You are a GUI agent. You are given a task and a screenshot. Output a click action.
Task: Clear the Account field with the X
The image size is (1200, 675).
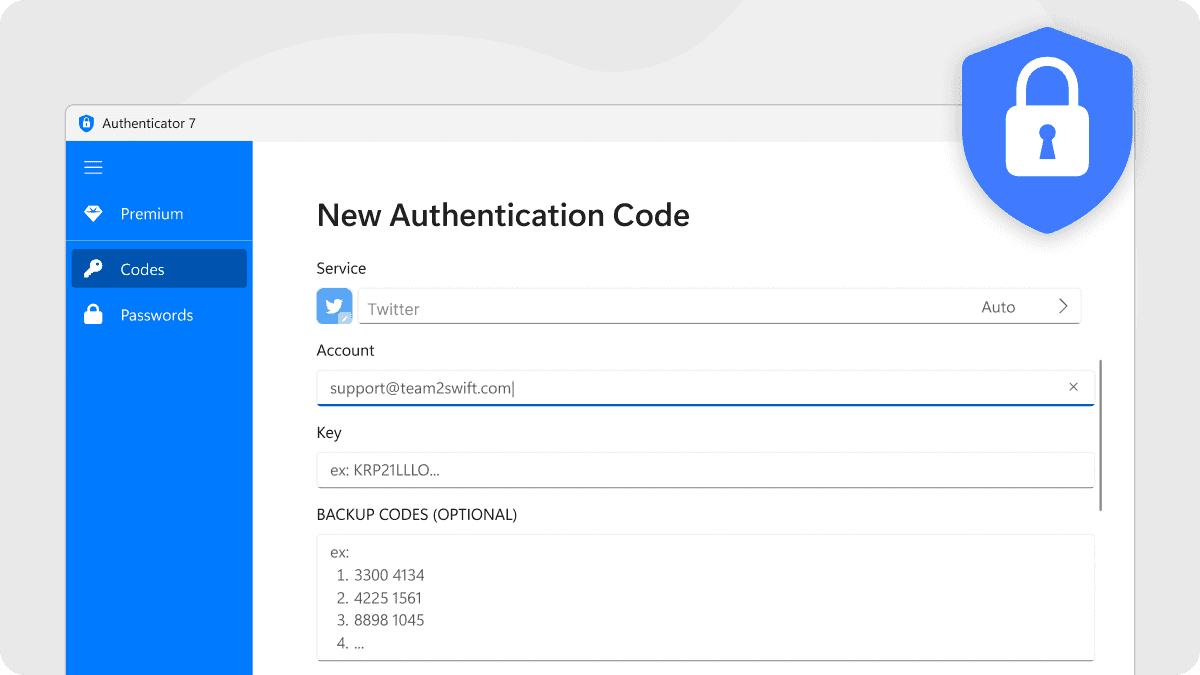point(1073,387)
